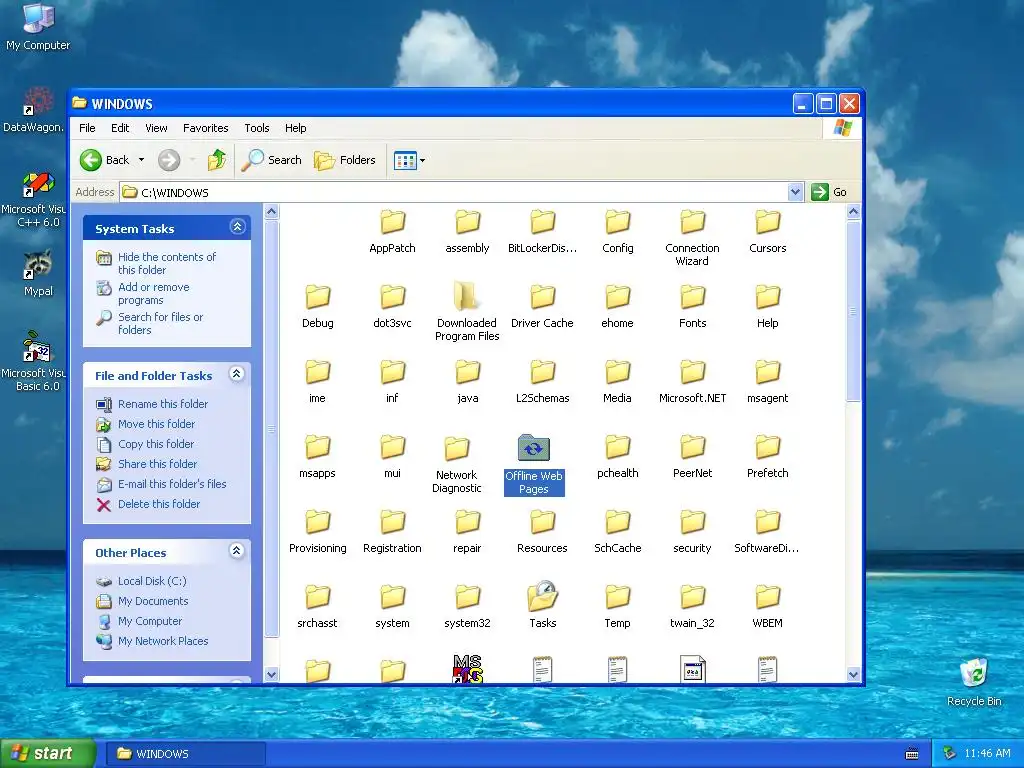Select the system32 folder
Viewport: 1024px width, 768px height.
click(x=467, y=605)
